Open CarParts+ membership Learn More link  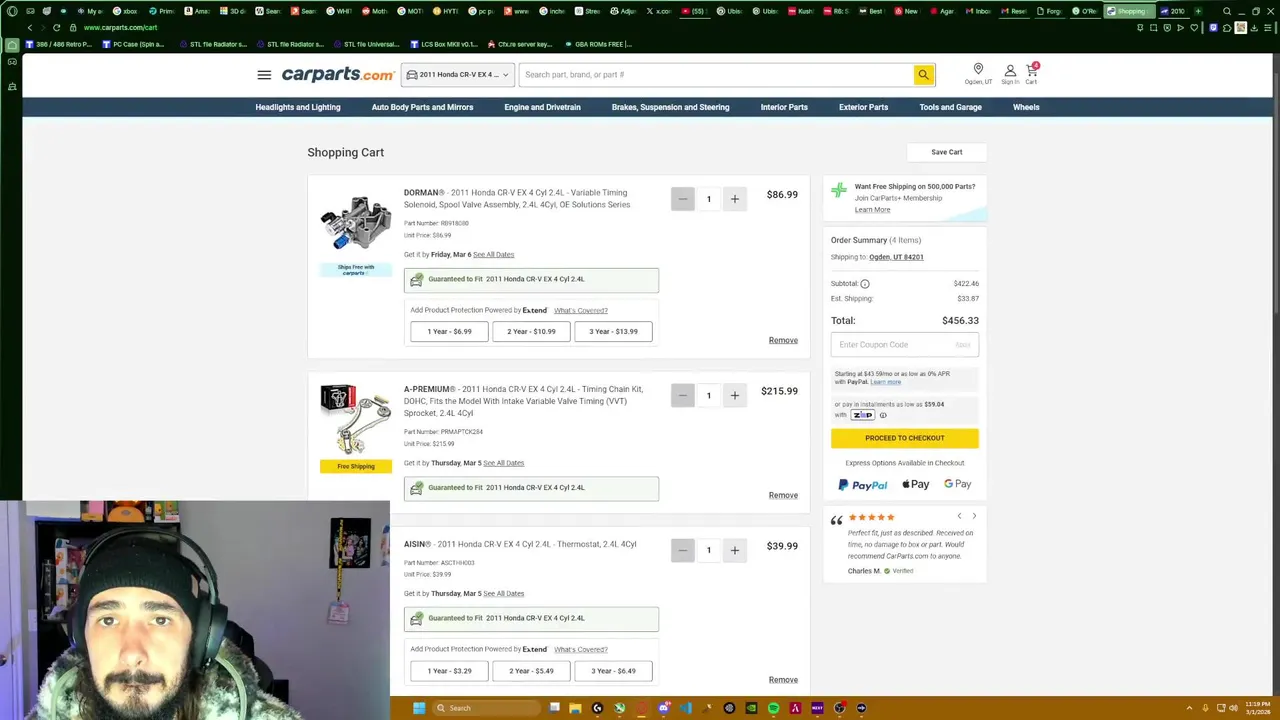(872, 210)
